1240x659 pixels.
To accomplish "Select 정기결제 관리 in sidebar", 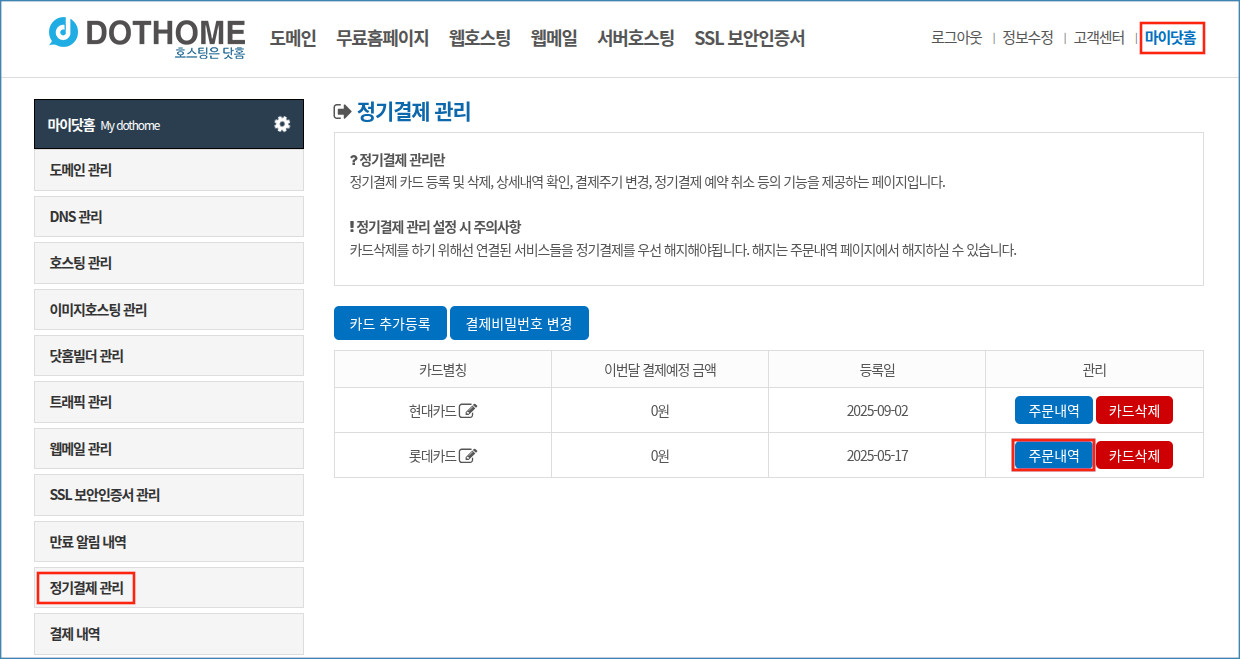I will pos(87,588).
